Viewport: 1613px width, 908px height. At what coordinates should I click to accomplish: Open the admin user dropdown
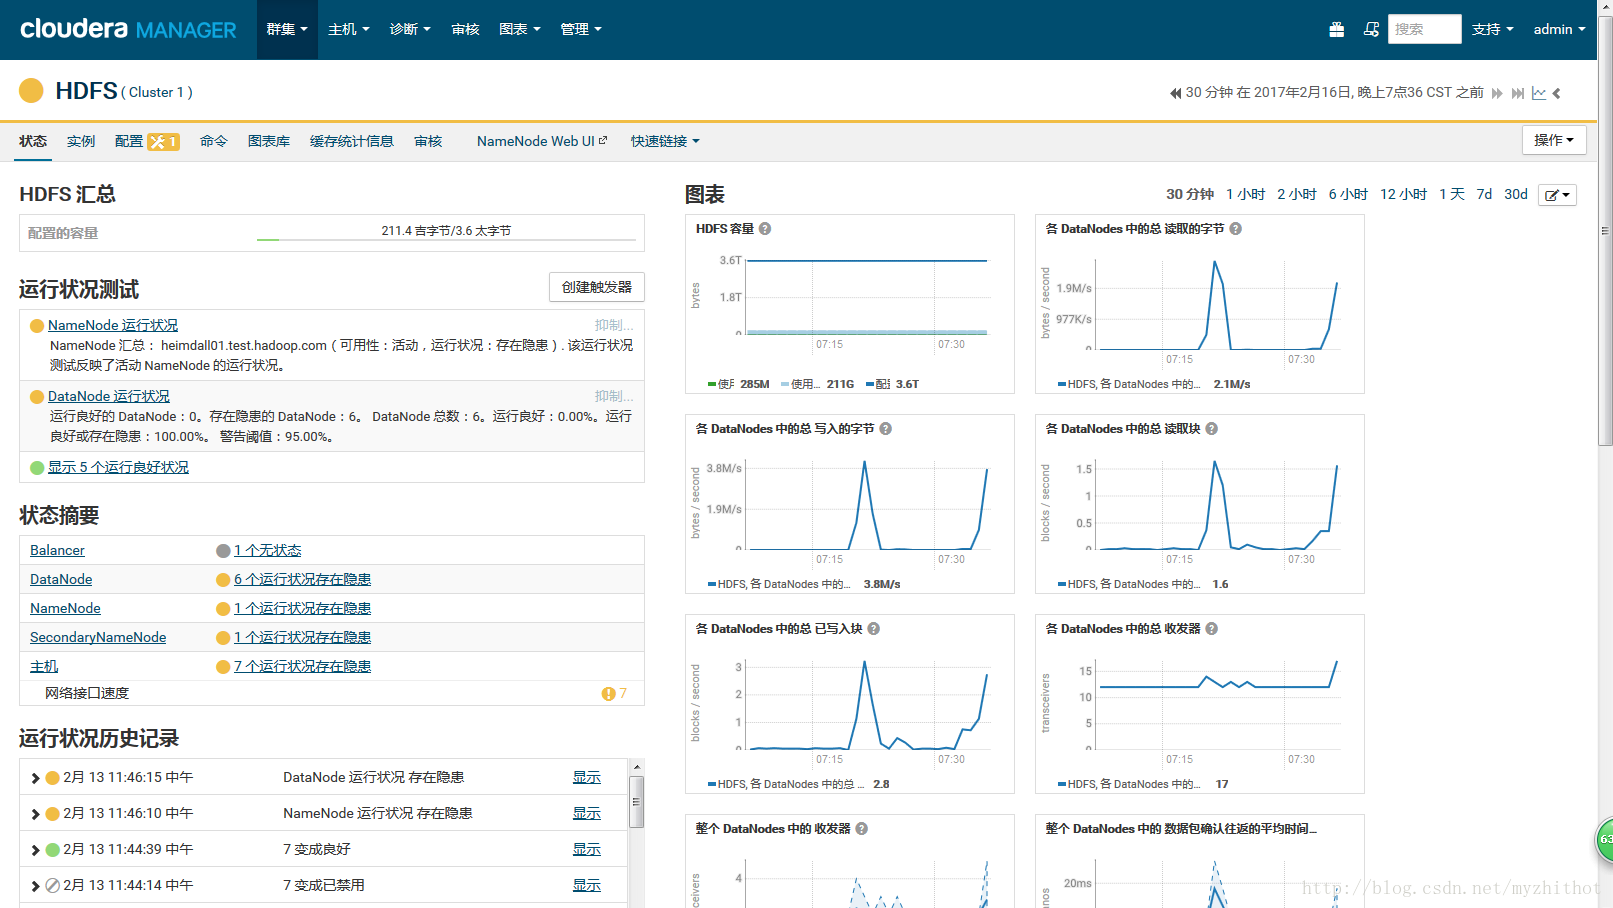(1560, 30)
